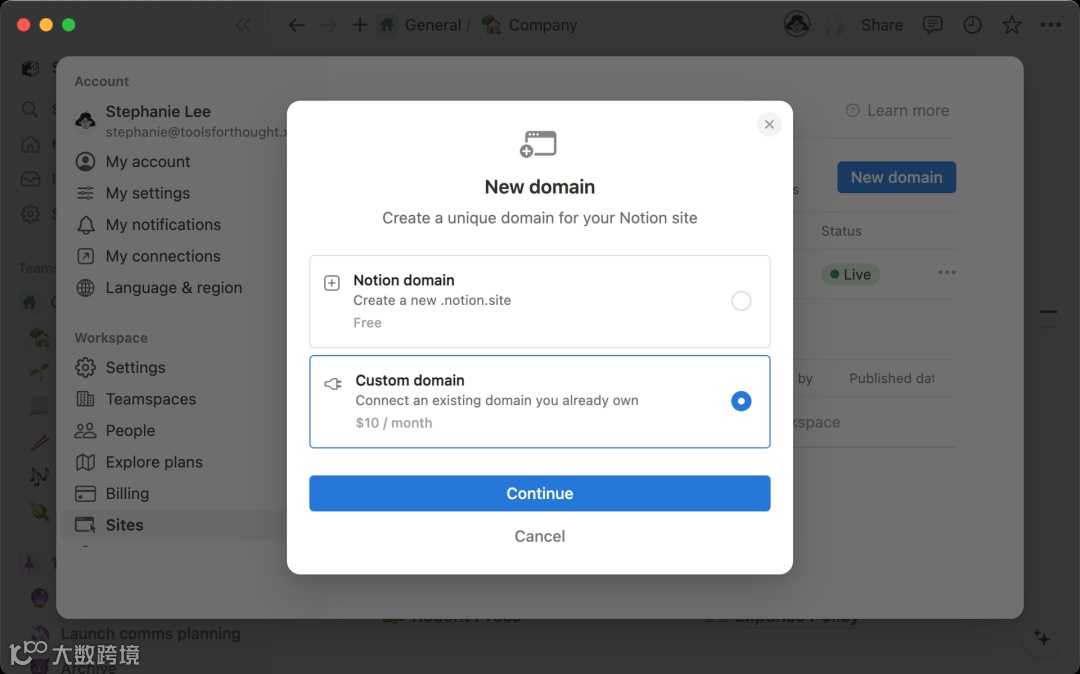Click the People group icon
Viewport: 1080px width, 674px height.
(85, 431)
